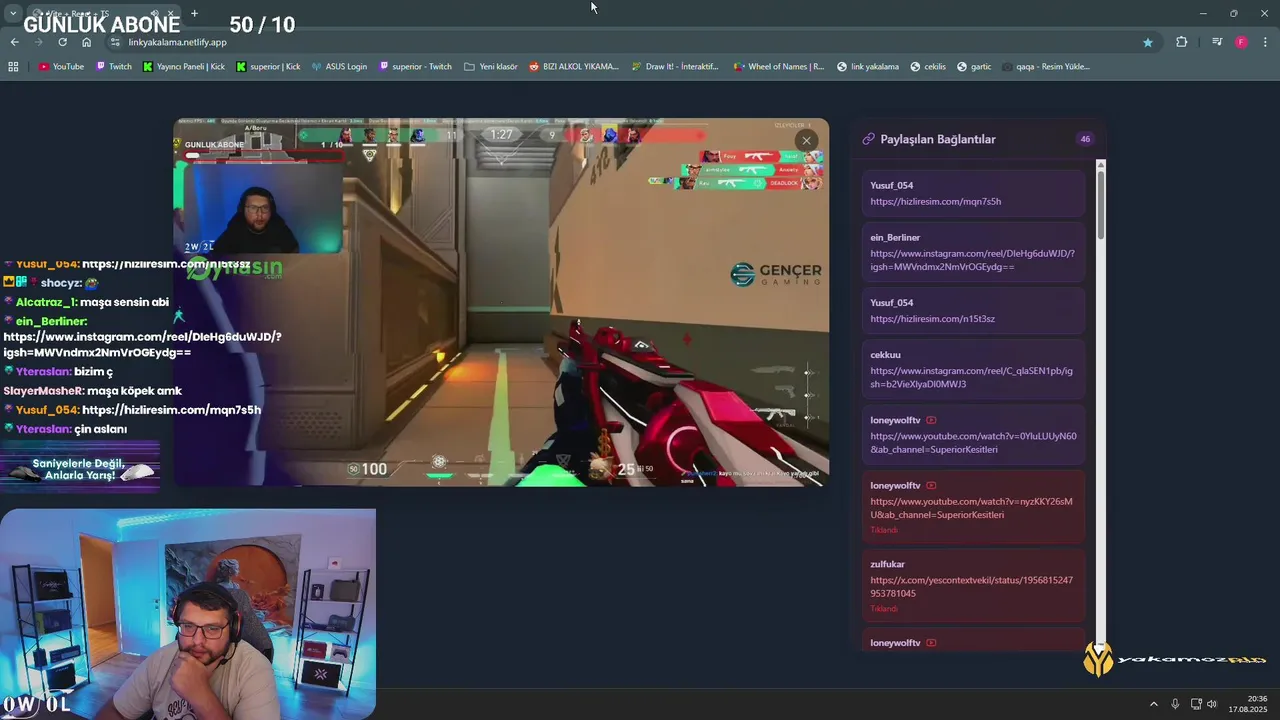Screen dimensions: 1280x720
Task: Open the browser home page icon
Action: pos(86,42)
